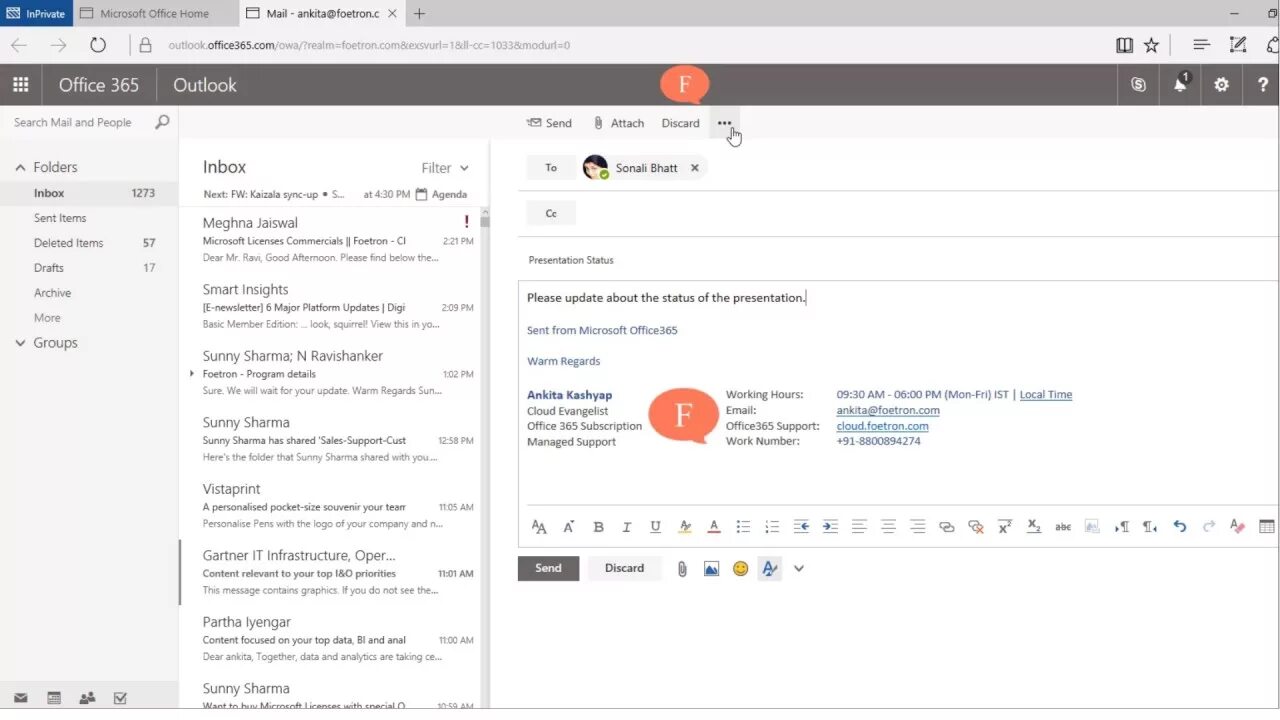1280x720 pixels.
Task: Remove Sonali Bhatt from recipients
Action: coord(694,168)
